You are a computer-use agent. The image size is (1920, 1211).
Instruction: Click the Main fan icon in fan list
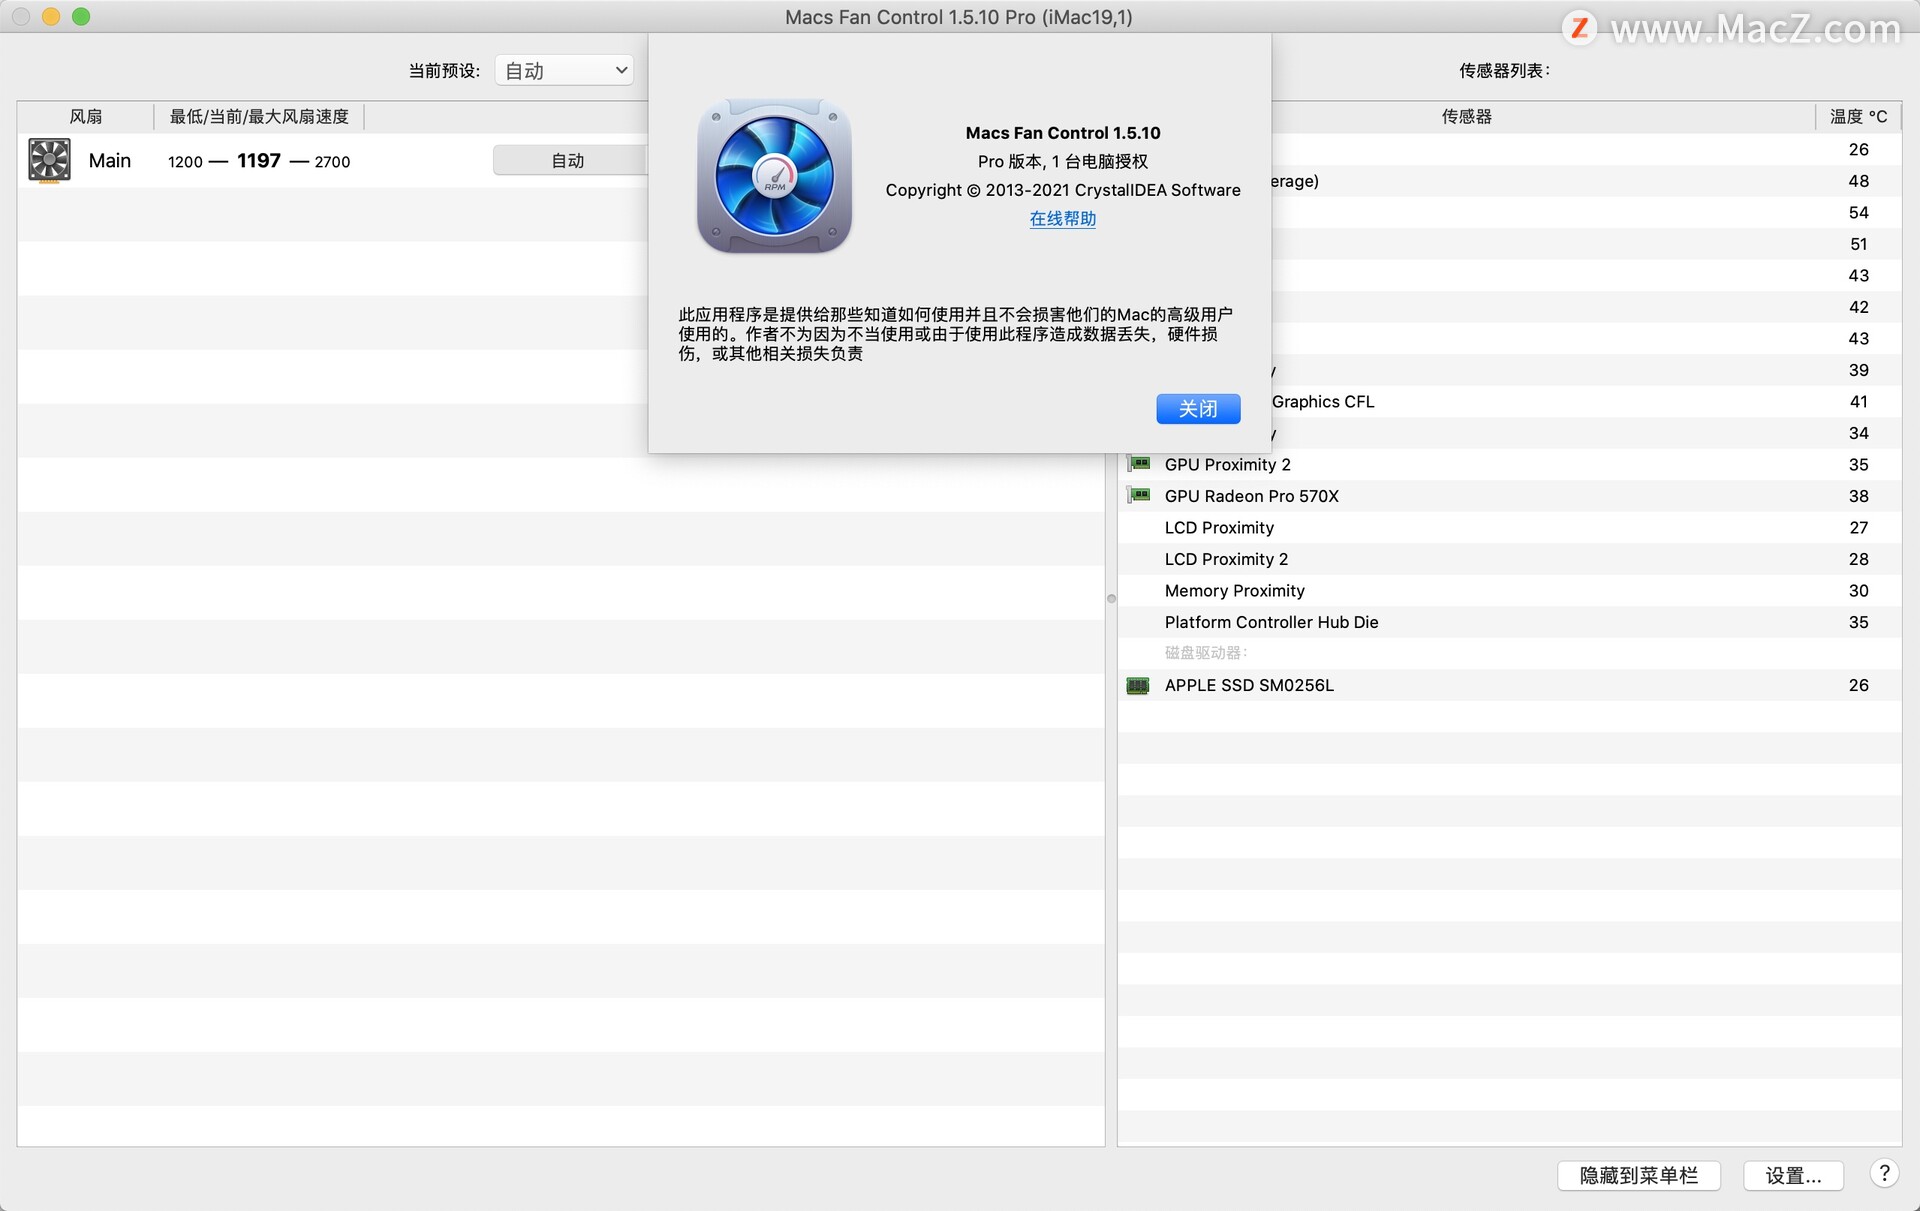coord(48,160)
